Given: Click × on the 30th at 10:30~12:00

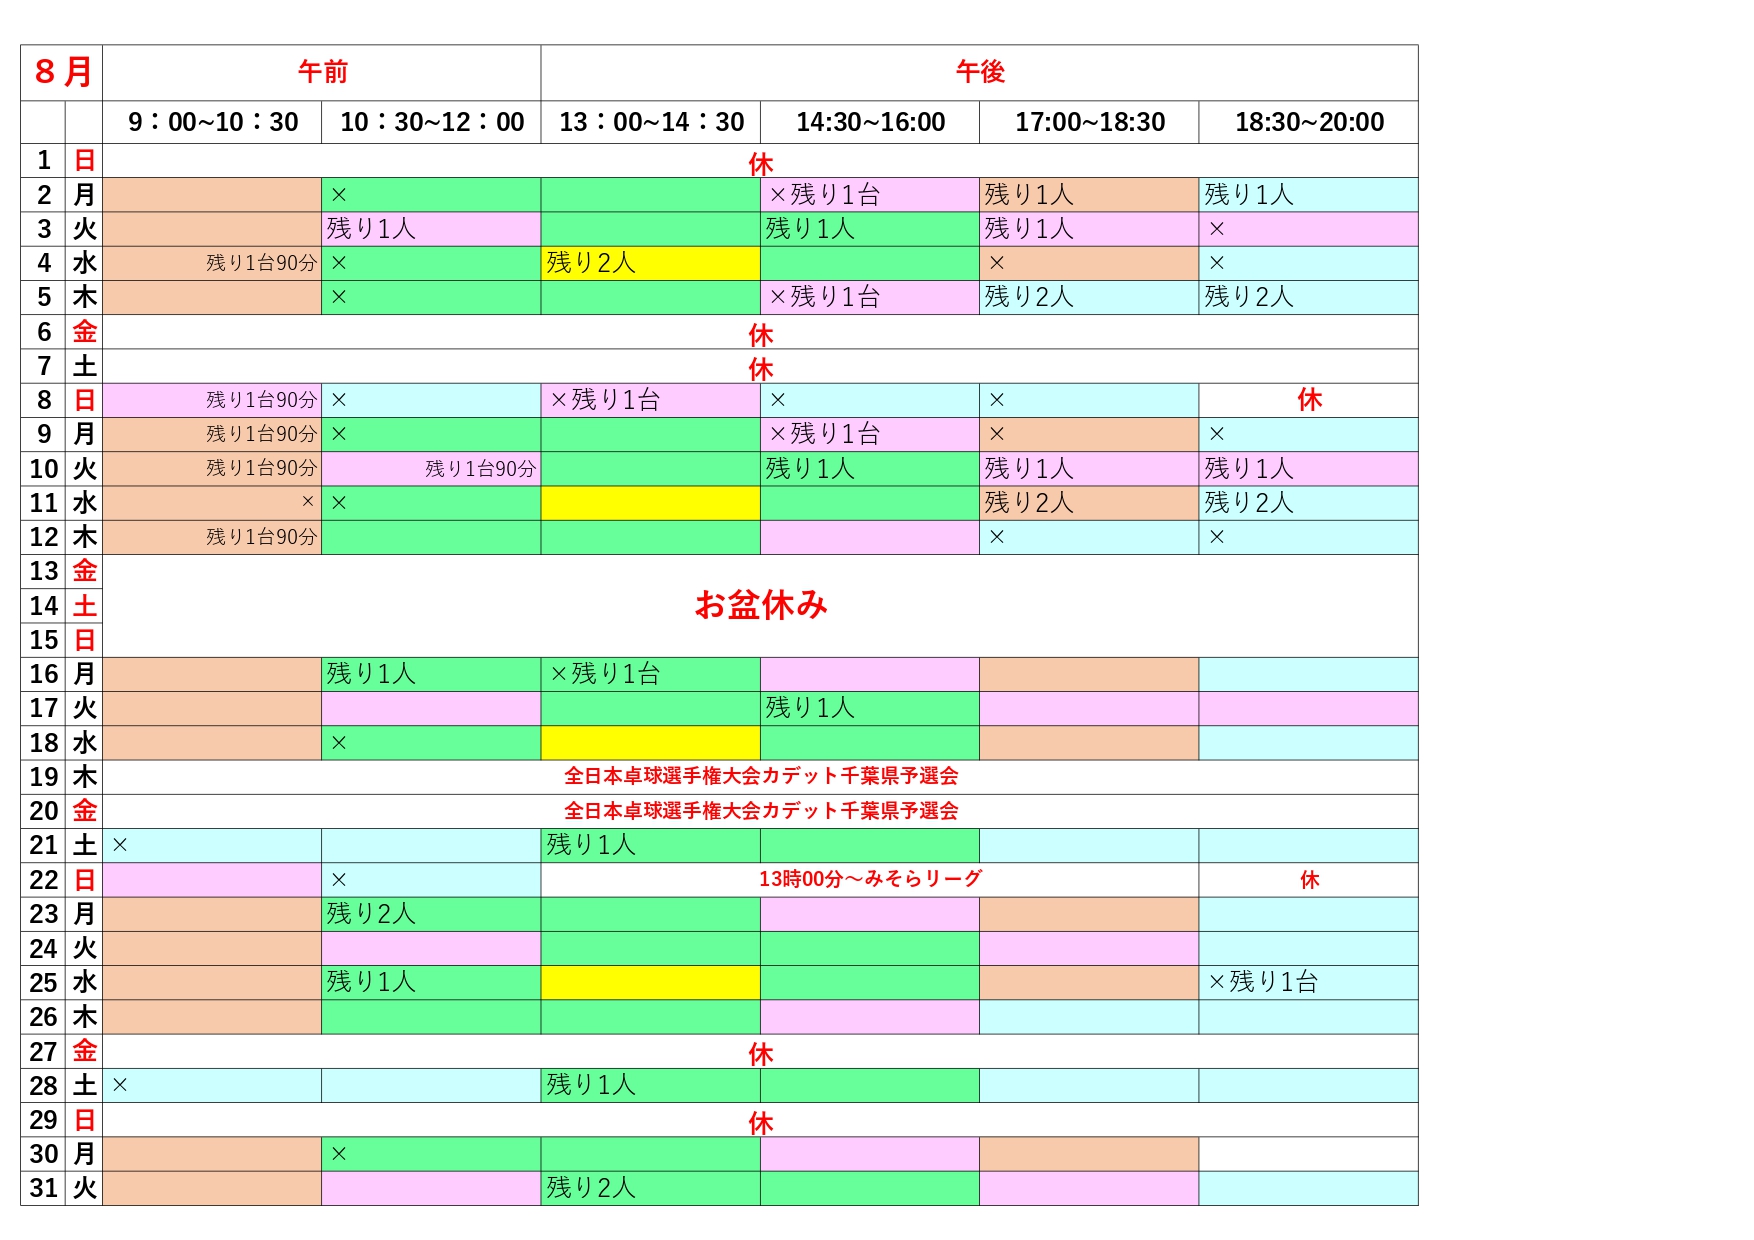Looking at the screenshot, I should coord(339,1154).
